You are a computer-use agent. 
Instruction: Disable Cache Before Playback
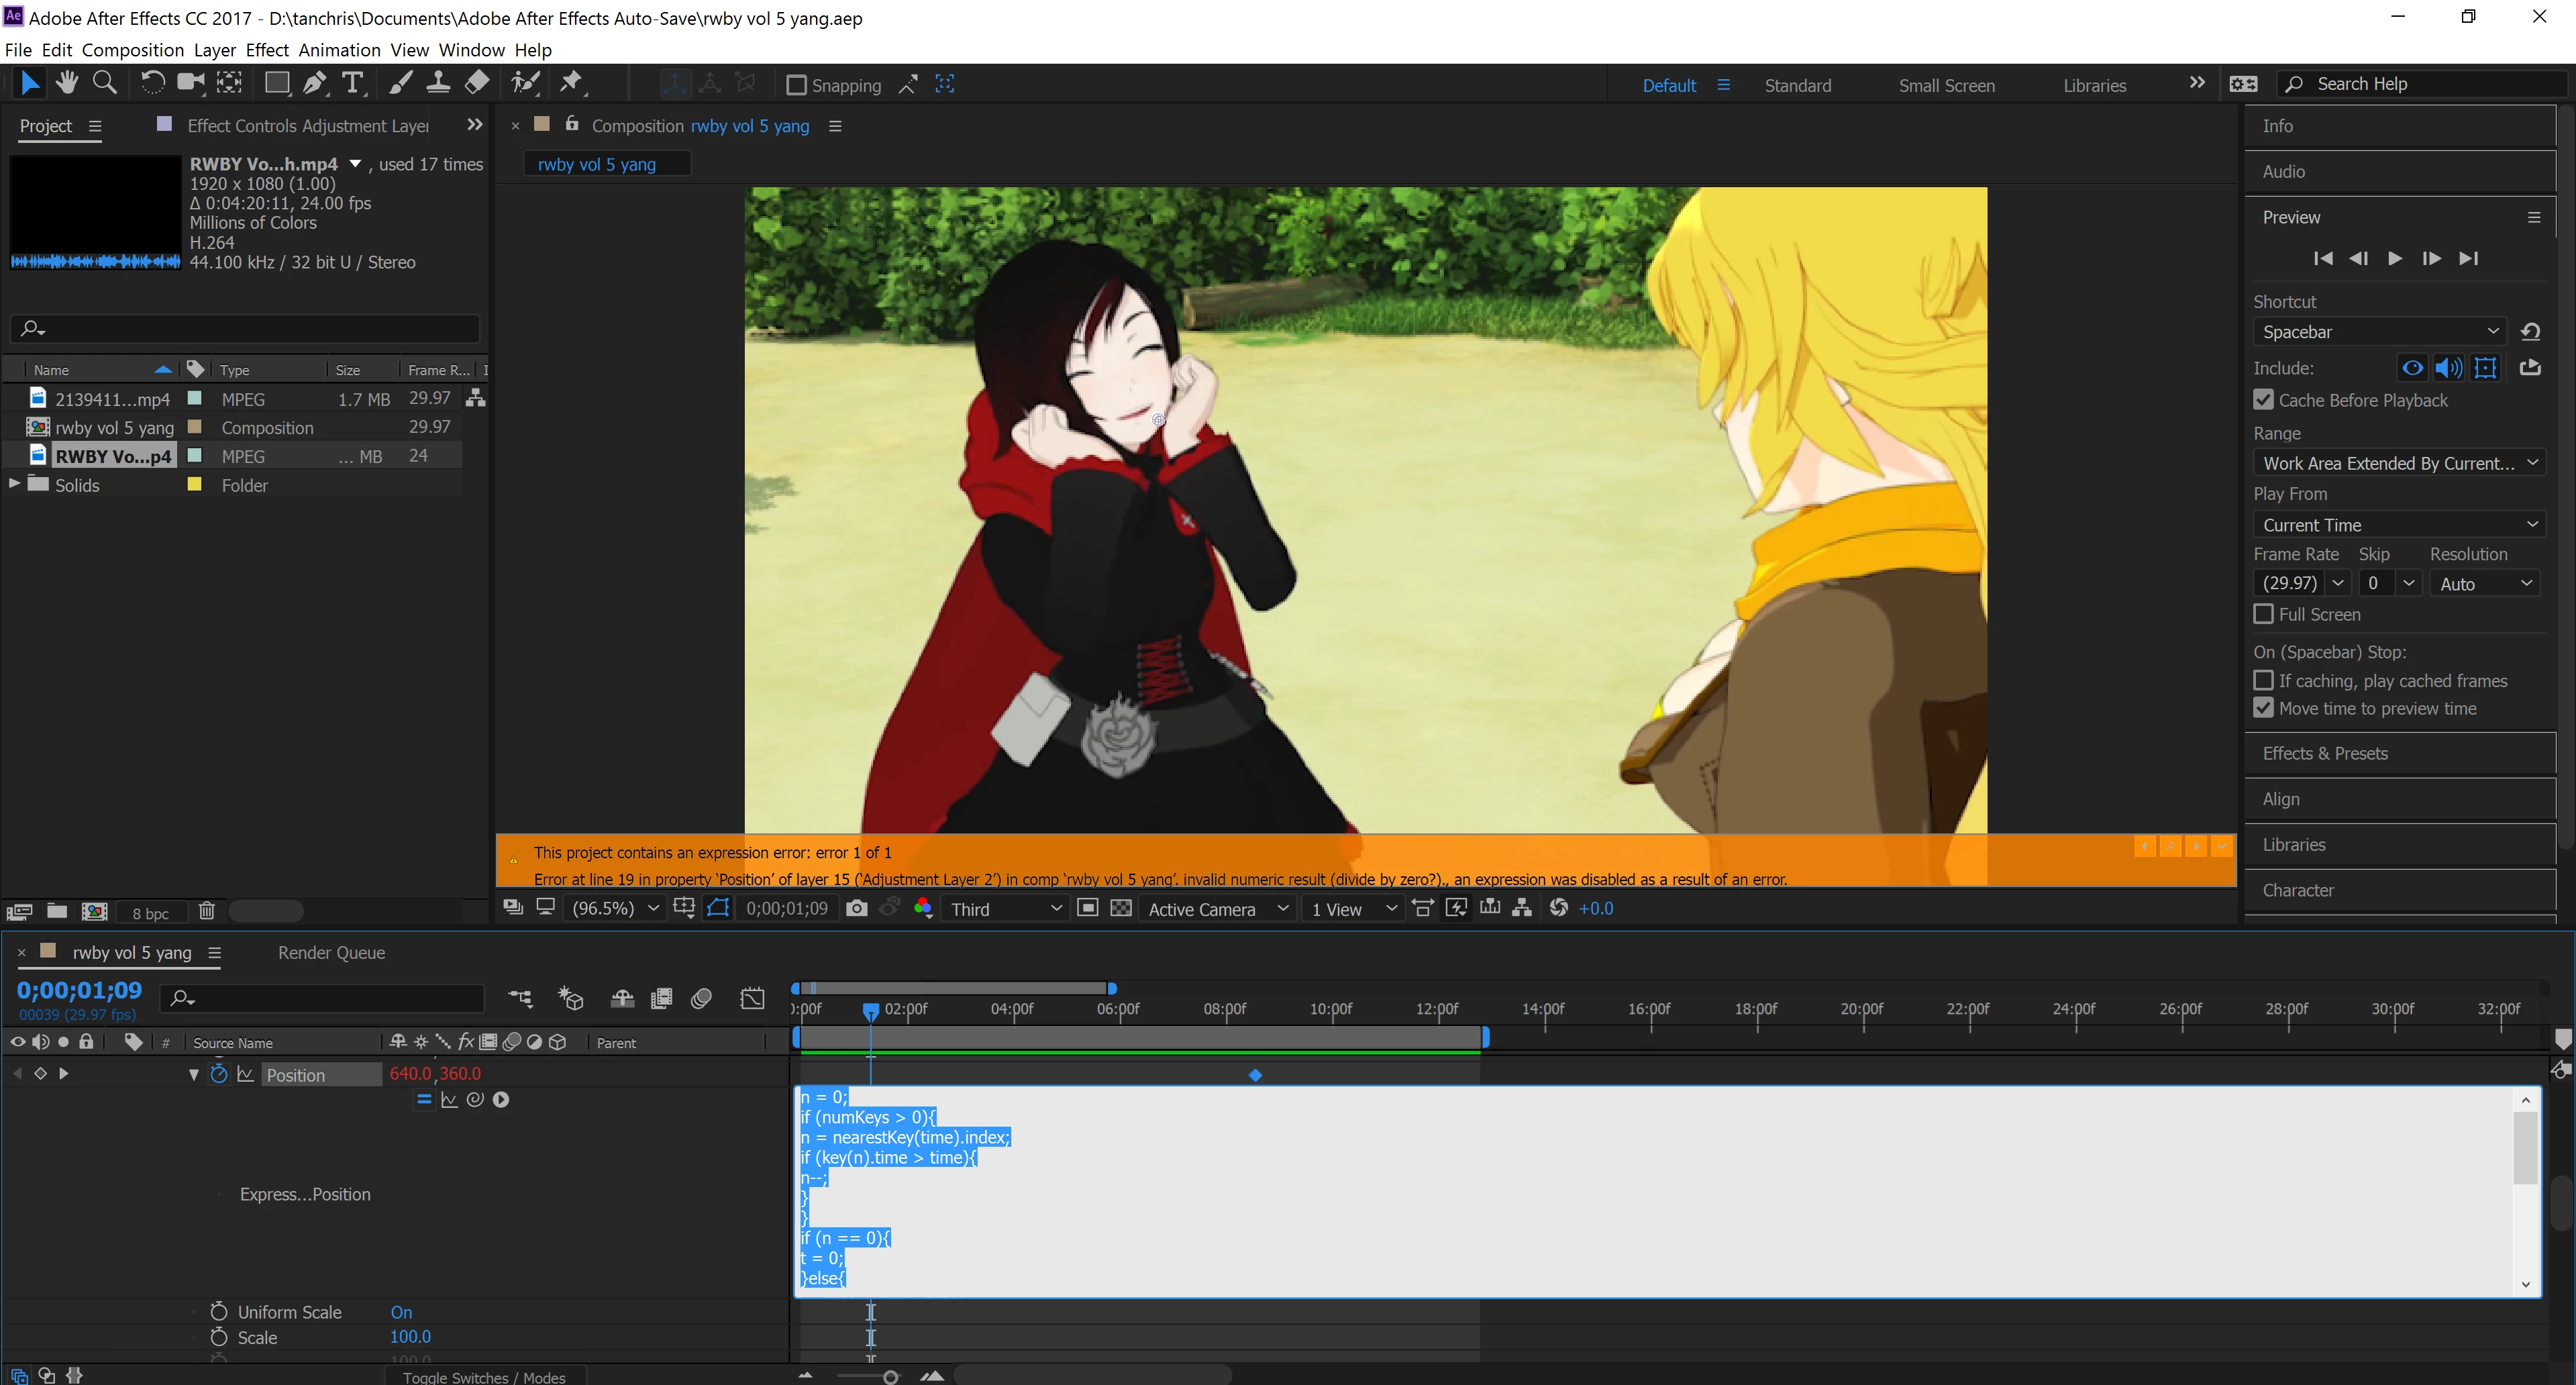click(2264, 400)
